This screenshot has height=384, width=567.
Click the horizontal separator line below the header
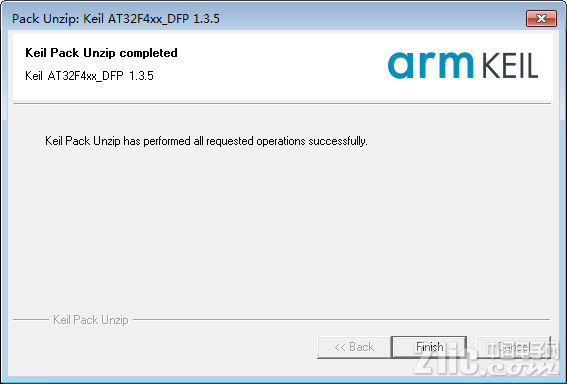tap(283, 104)
